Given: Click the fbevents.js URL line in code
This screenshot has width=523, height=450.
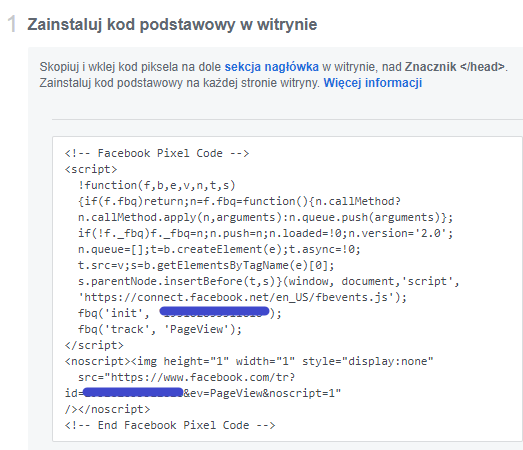Looking at the screenshot, I should pyautogui.click(x=242, y=298).
